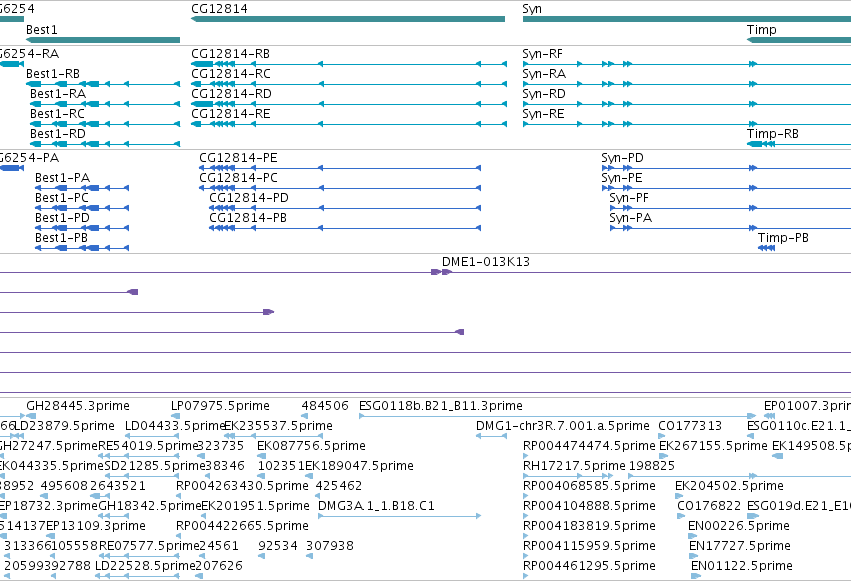Screen dimensions: 851x581
Task: Select the DME1-013K13 clone label
Action: click(486, 262)
